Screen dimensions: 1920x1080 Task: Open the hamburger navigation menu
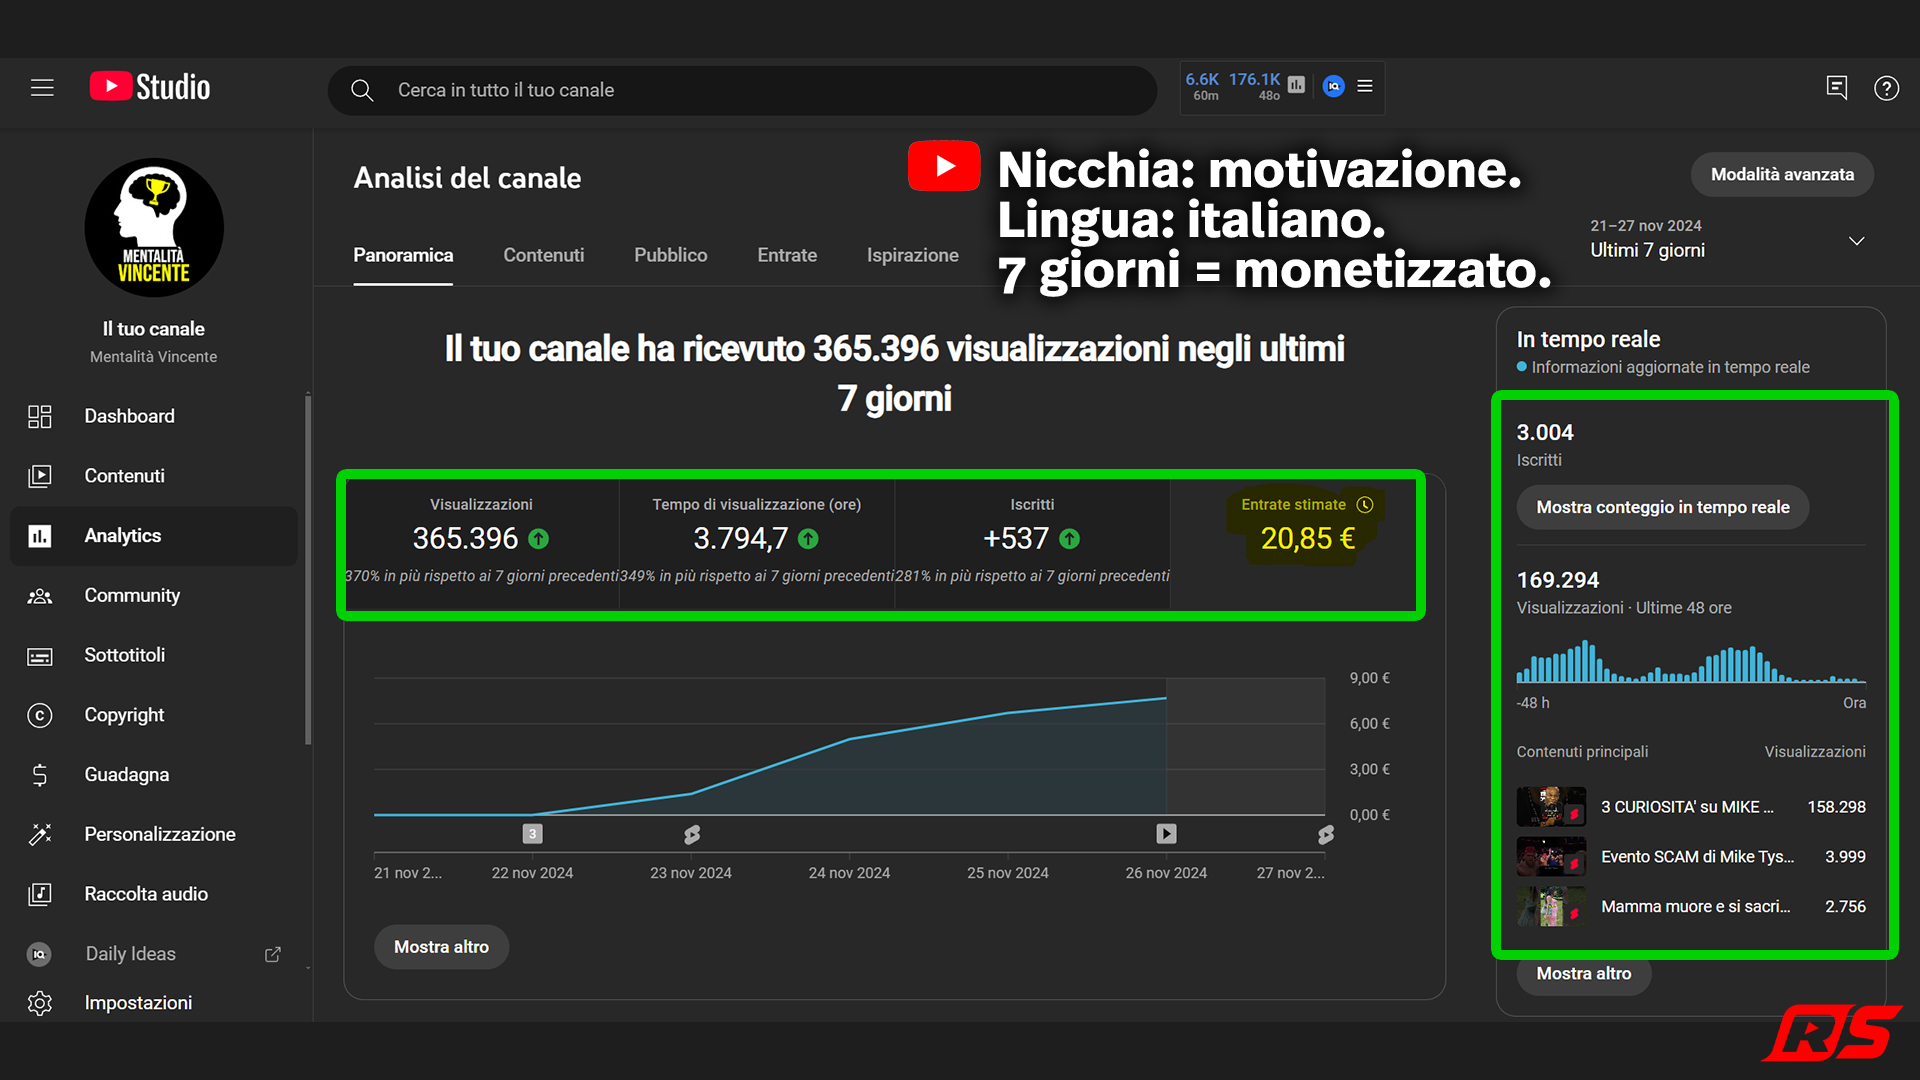click(x=42, y=88)
